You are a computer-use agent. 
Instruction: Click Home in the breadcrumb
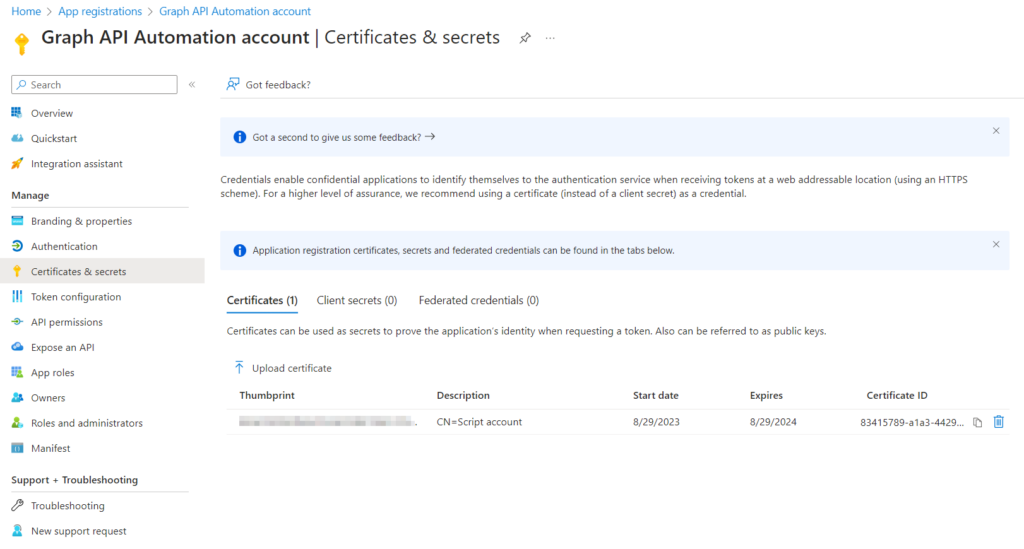pyautogui.click(x=26, y=11)
